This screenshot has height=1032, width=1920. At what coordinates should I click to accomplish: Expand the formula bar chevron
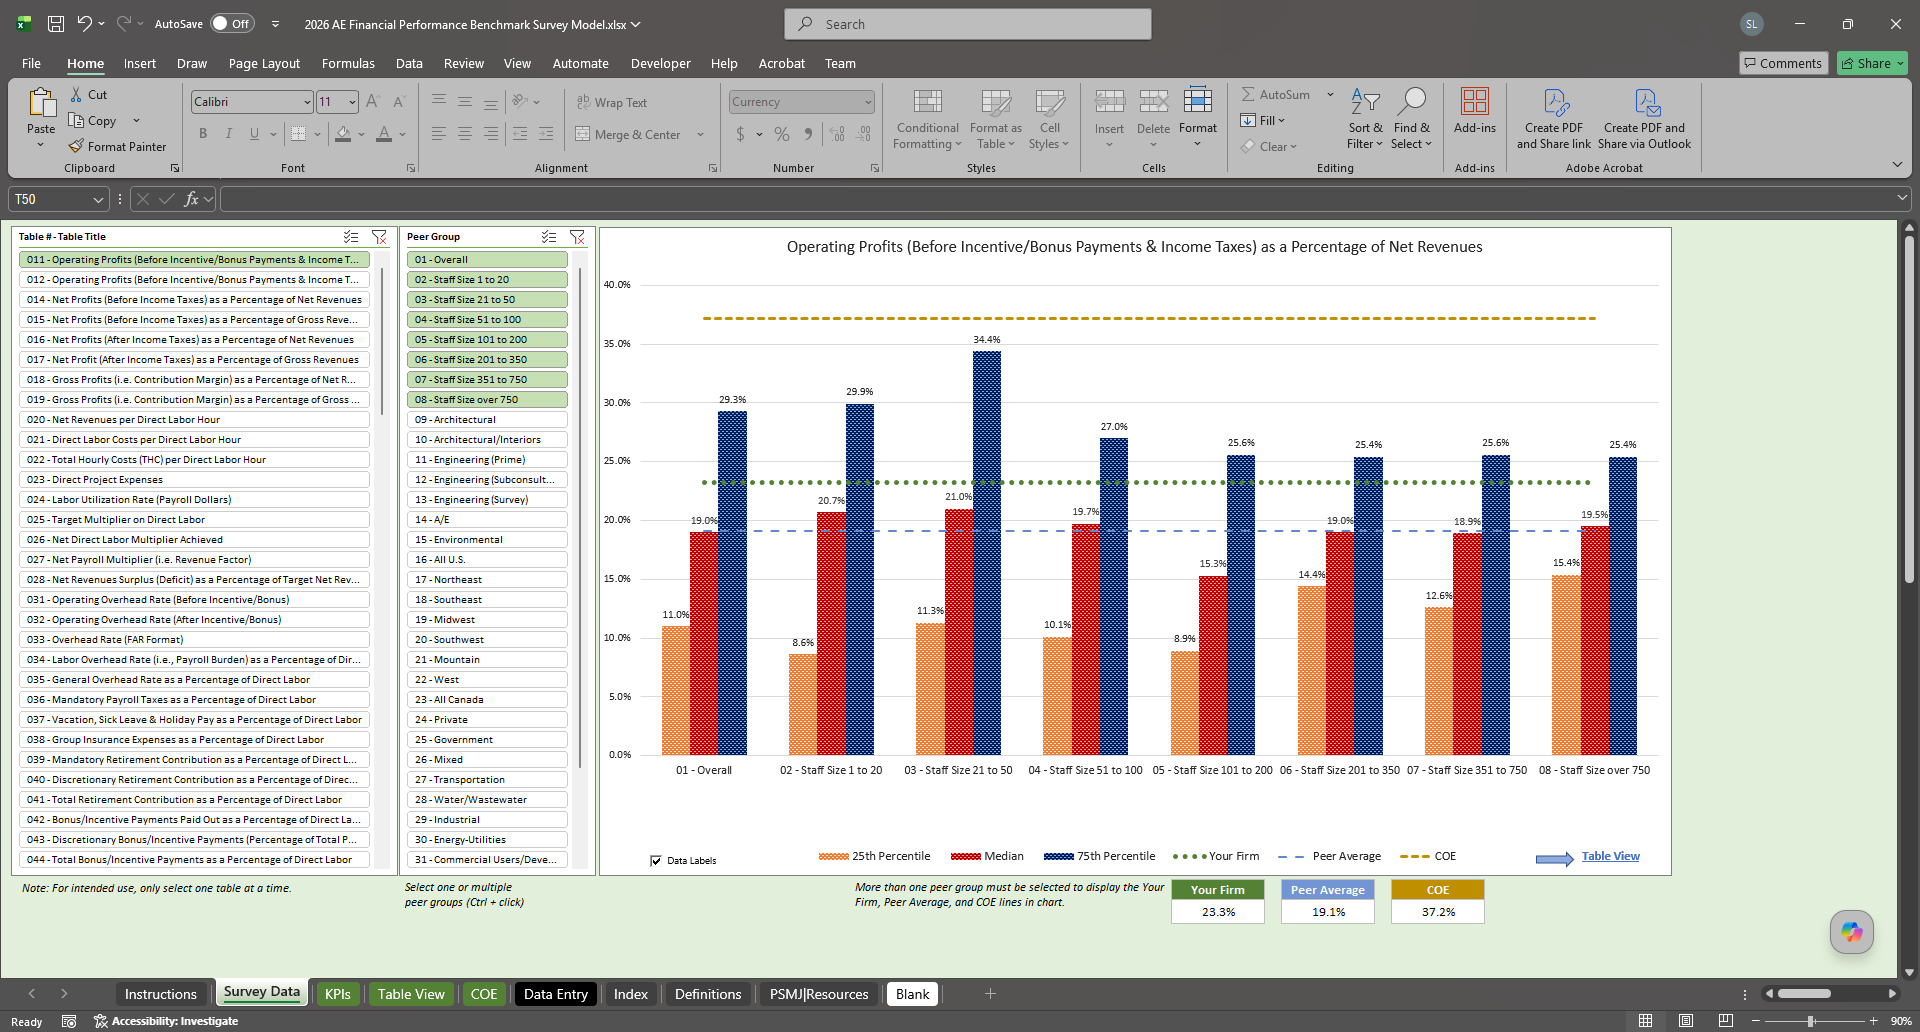(x=1902, y=198)
